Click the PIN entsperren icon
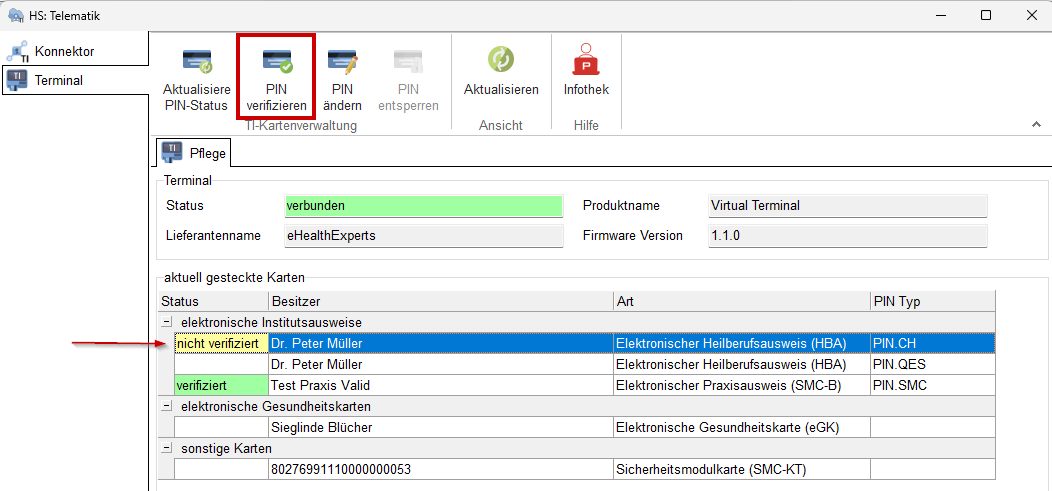Screen dimensions: 1052x491 click(408, 62)
